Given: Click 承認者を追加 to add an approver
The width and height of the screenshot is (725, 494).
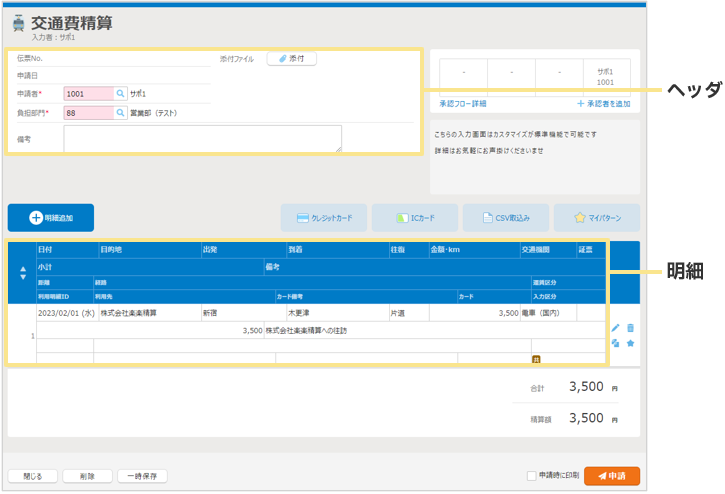Looking at the screenshot, I should pos(603,104).
